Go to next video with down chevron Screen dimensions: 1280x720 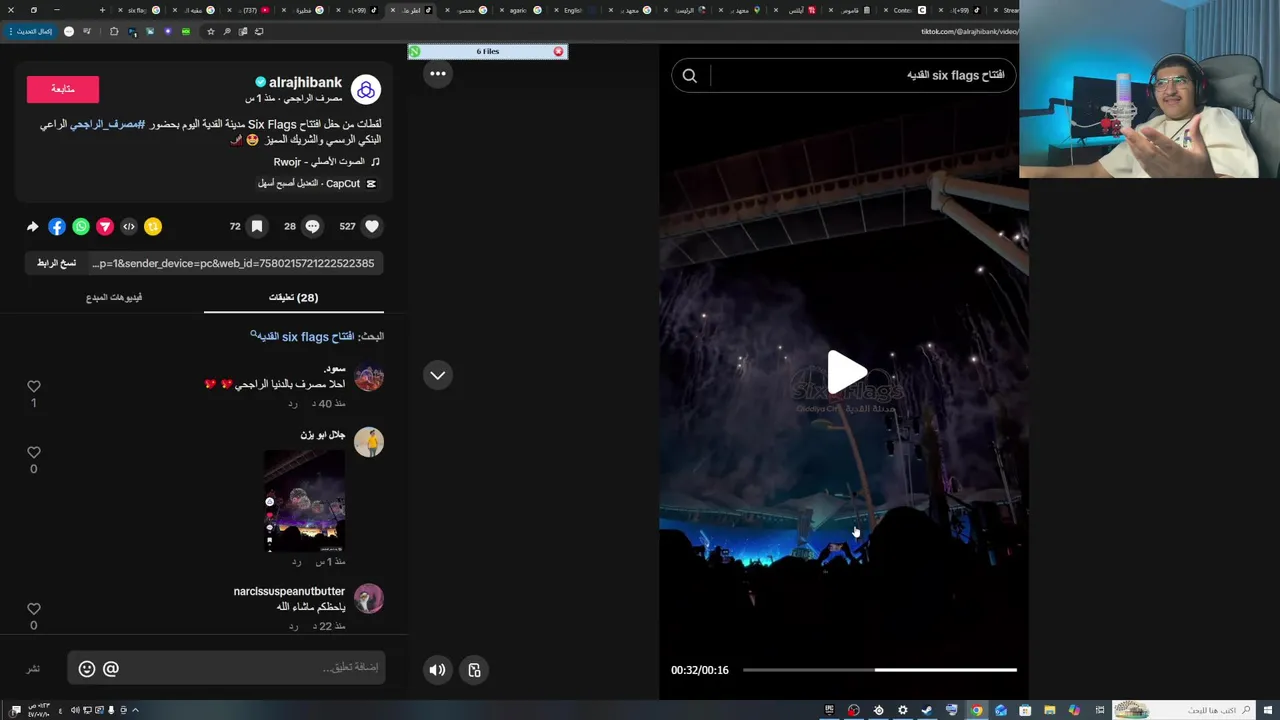(x=437, y=375)
